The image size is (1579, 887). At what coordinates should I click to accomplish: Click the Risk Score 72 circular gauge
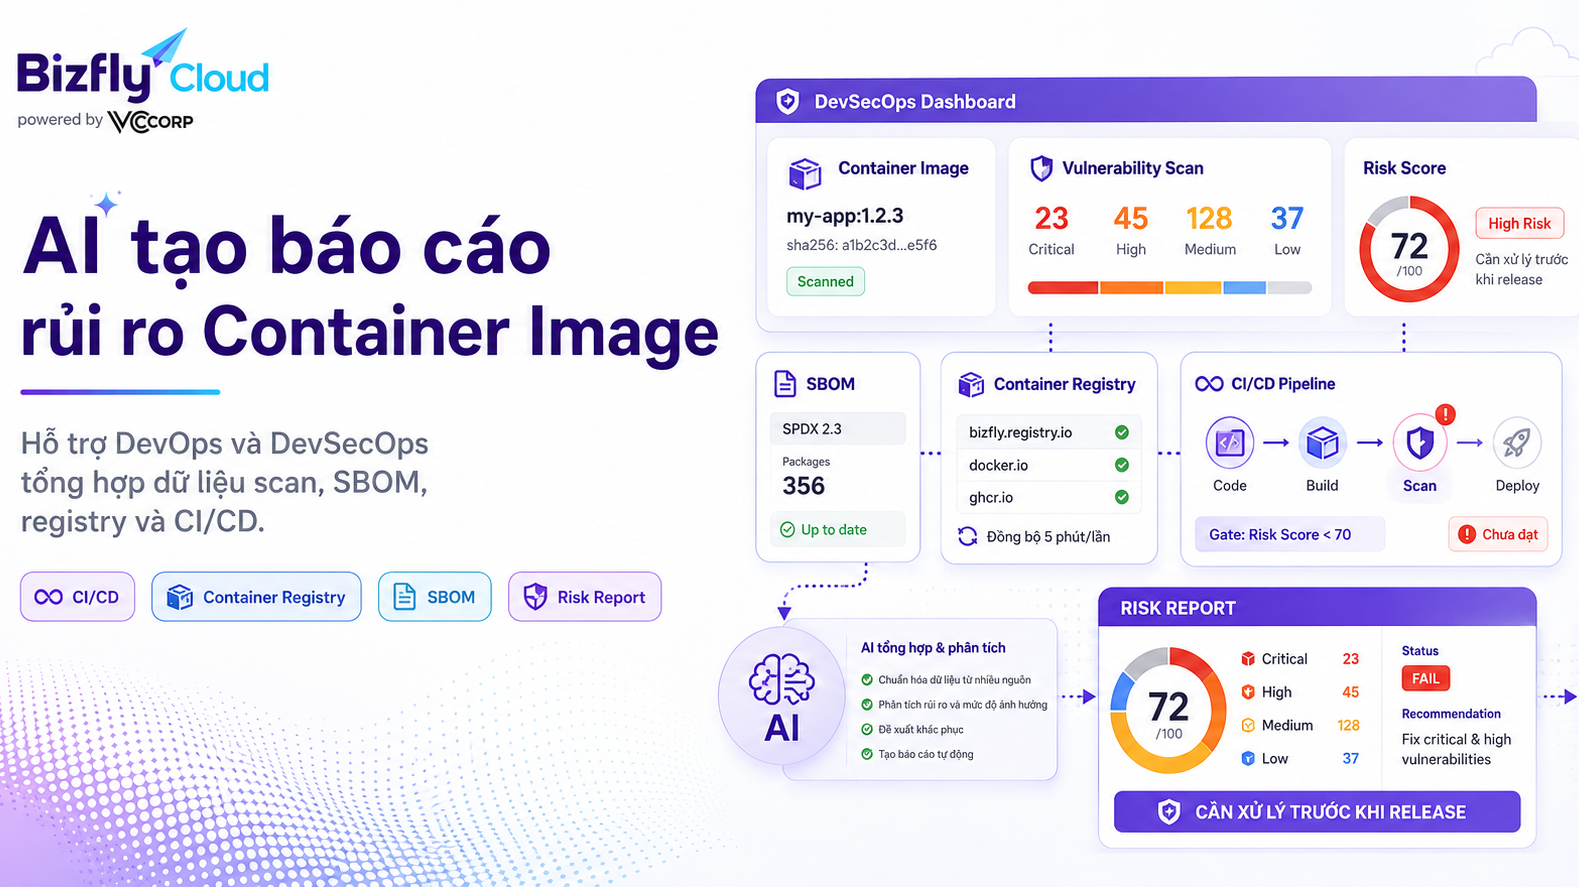point(1409,250)
